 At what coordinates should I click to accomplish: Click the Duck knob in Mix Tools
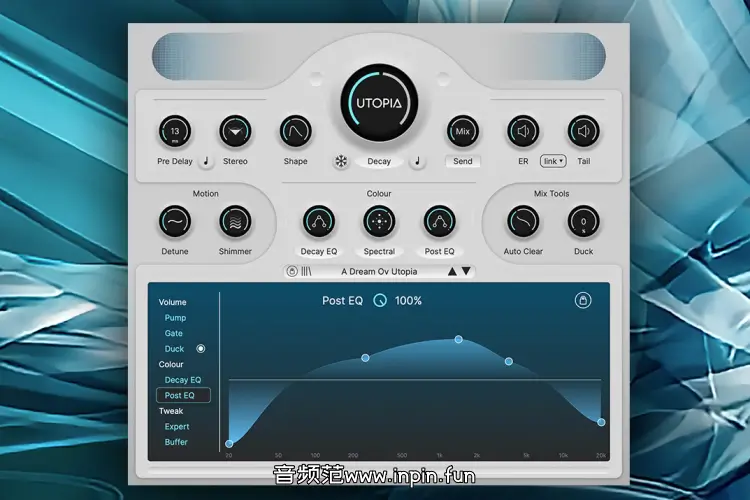tap(583, 222)
